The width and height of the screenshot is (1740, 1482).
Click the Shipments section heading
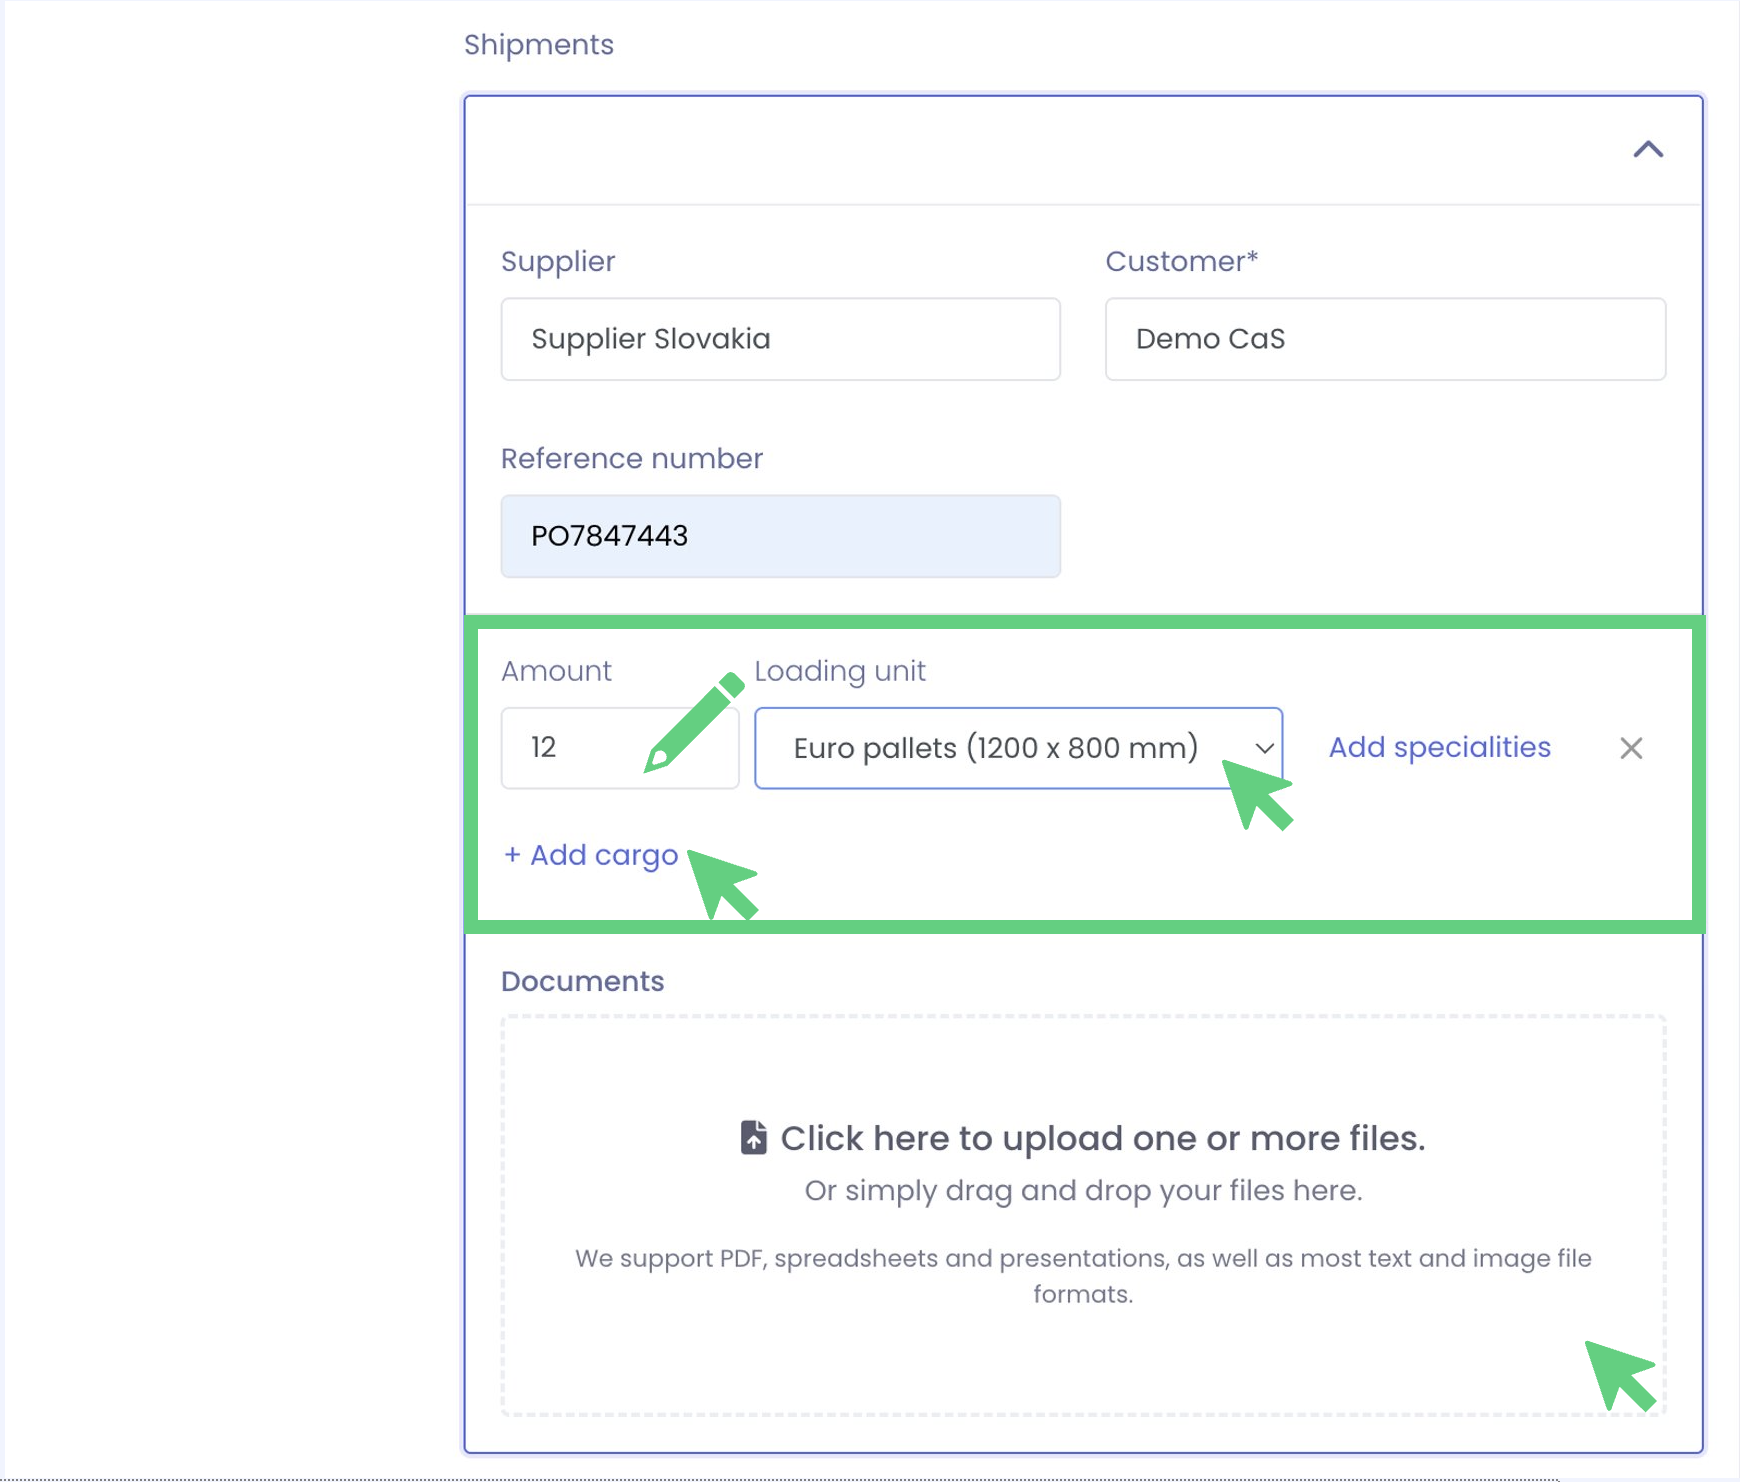(539, 45)
